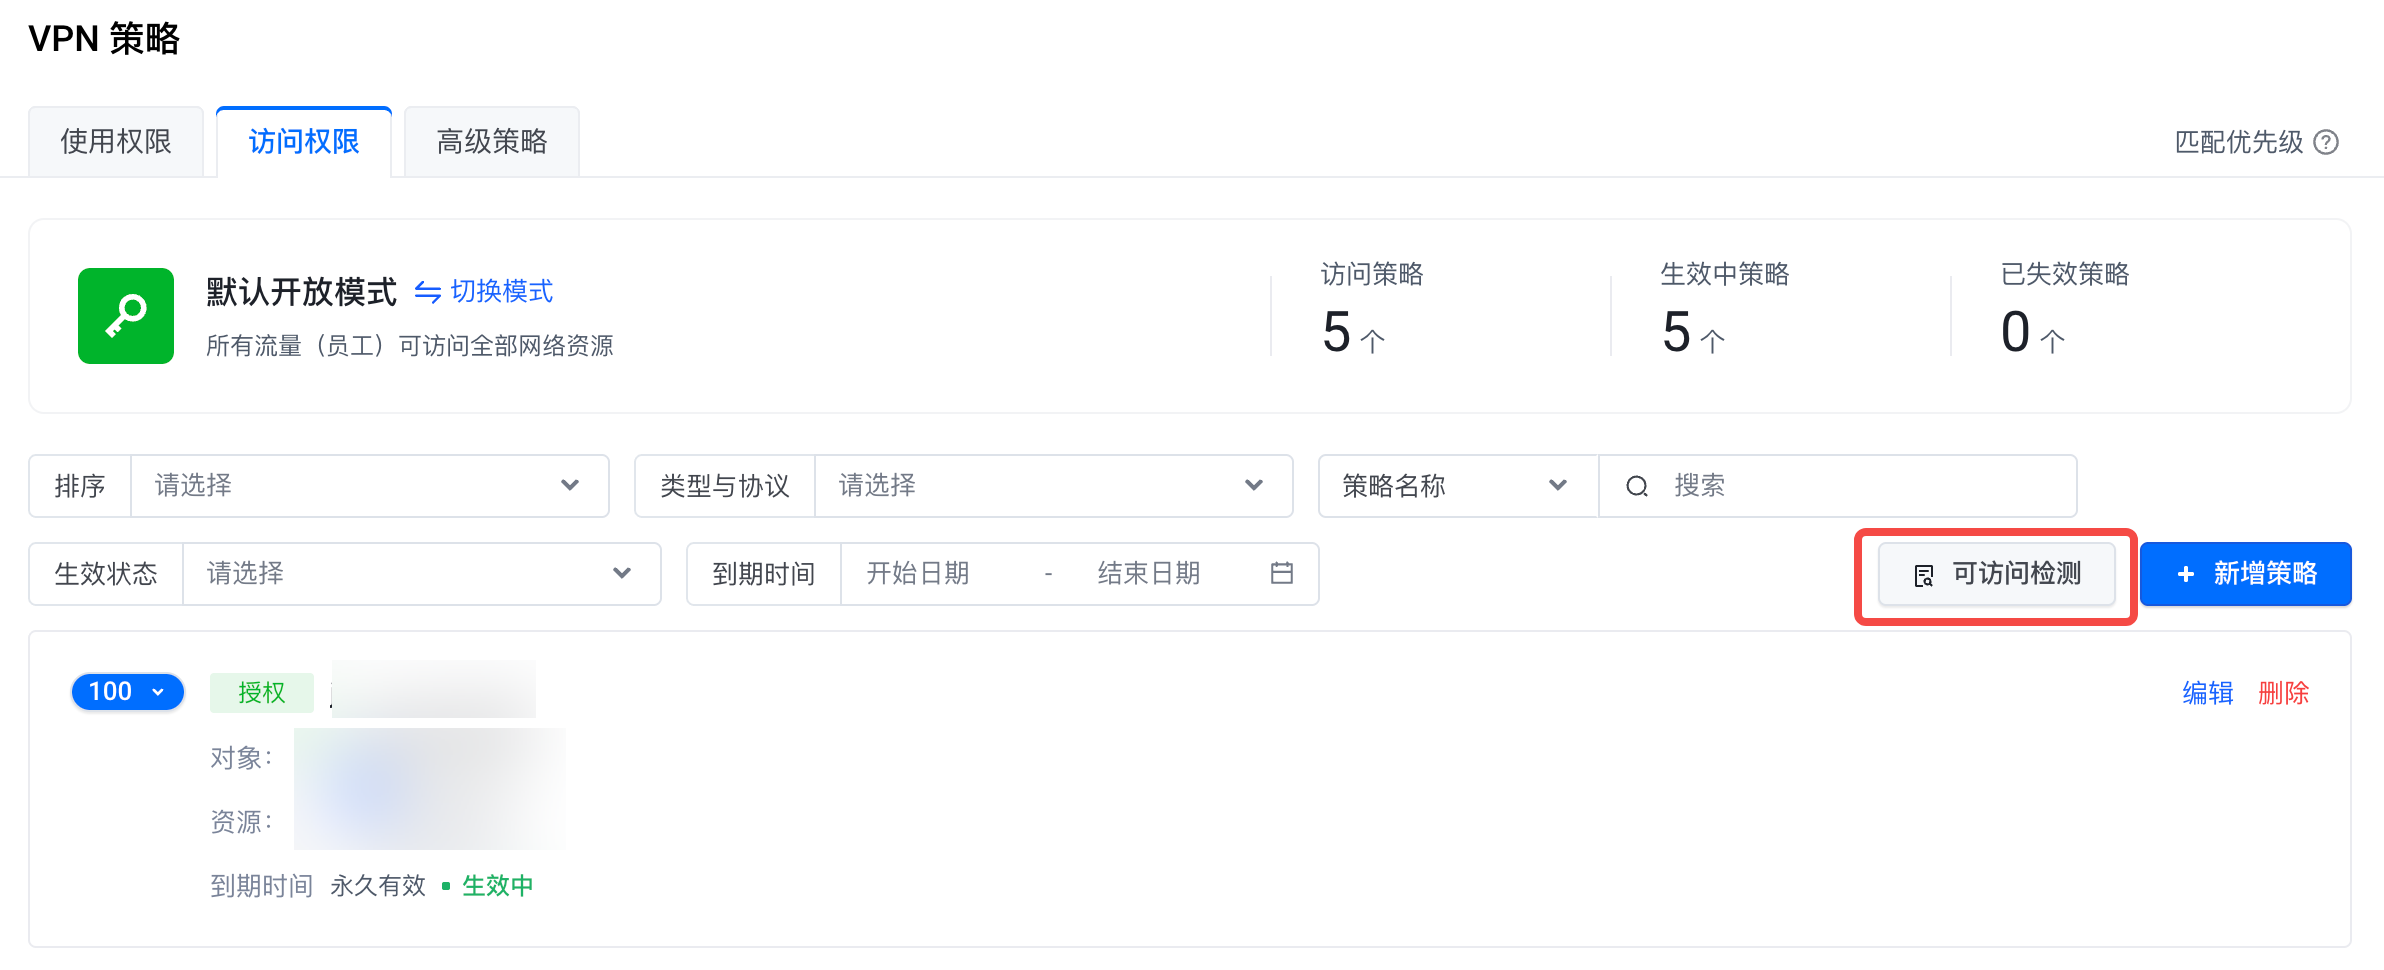
Task: Click the 可访问检测 document search icon
Action: click(x=1924, y=575)
